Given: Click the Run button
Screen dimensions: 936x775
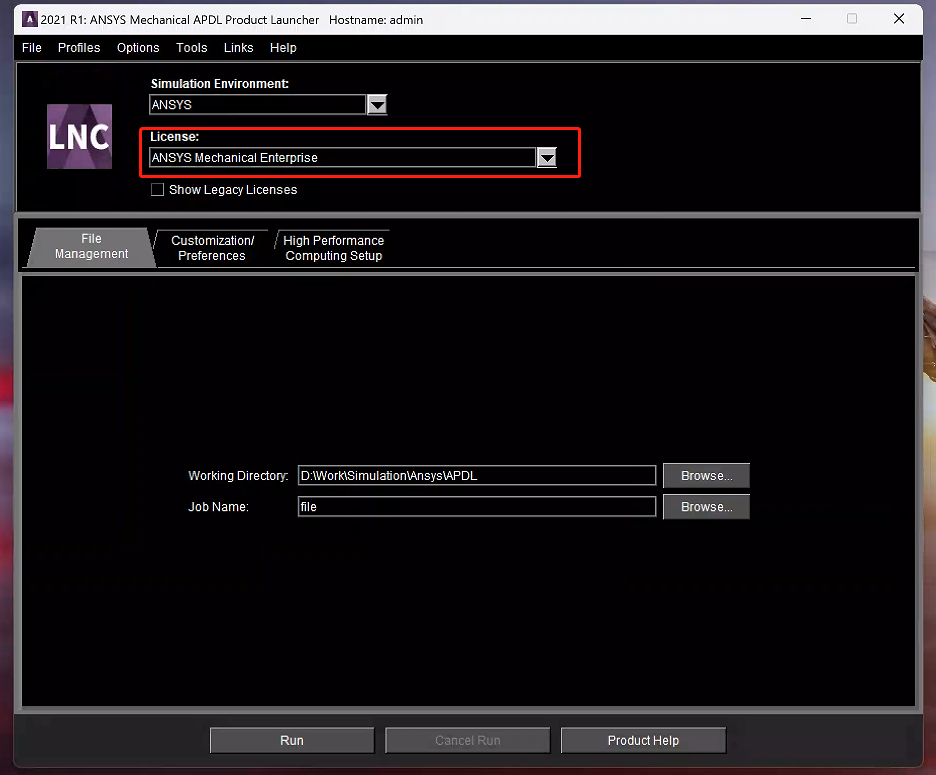Looking at the screenshot, I should 292,740.
